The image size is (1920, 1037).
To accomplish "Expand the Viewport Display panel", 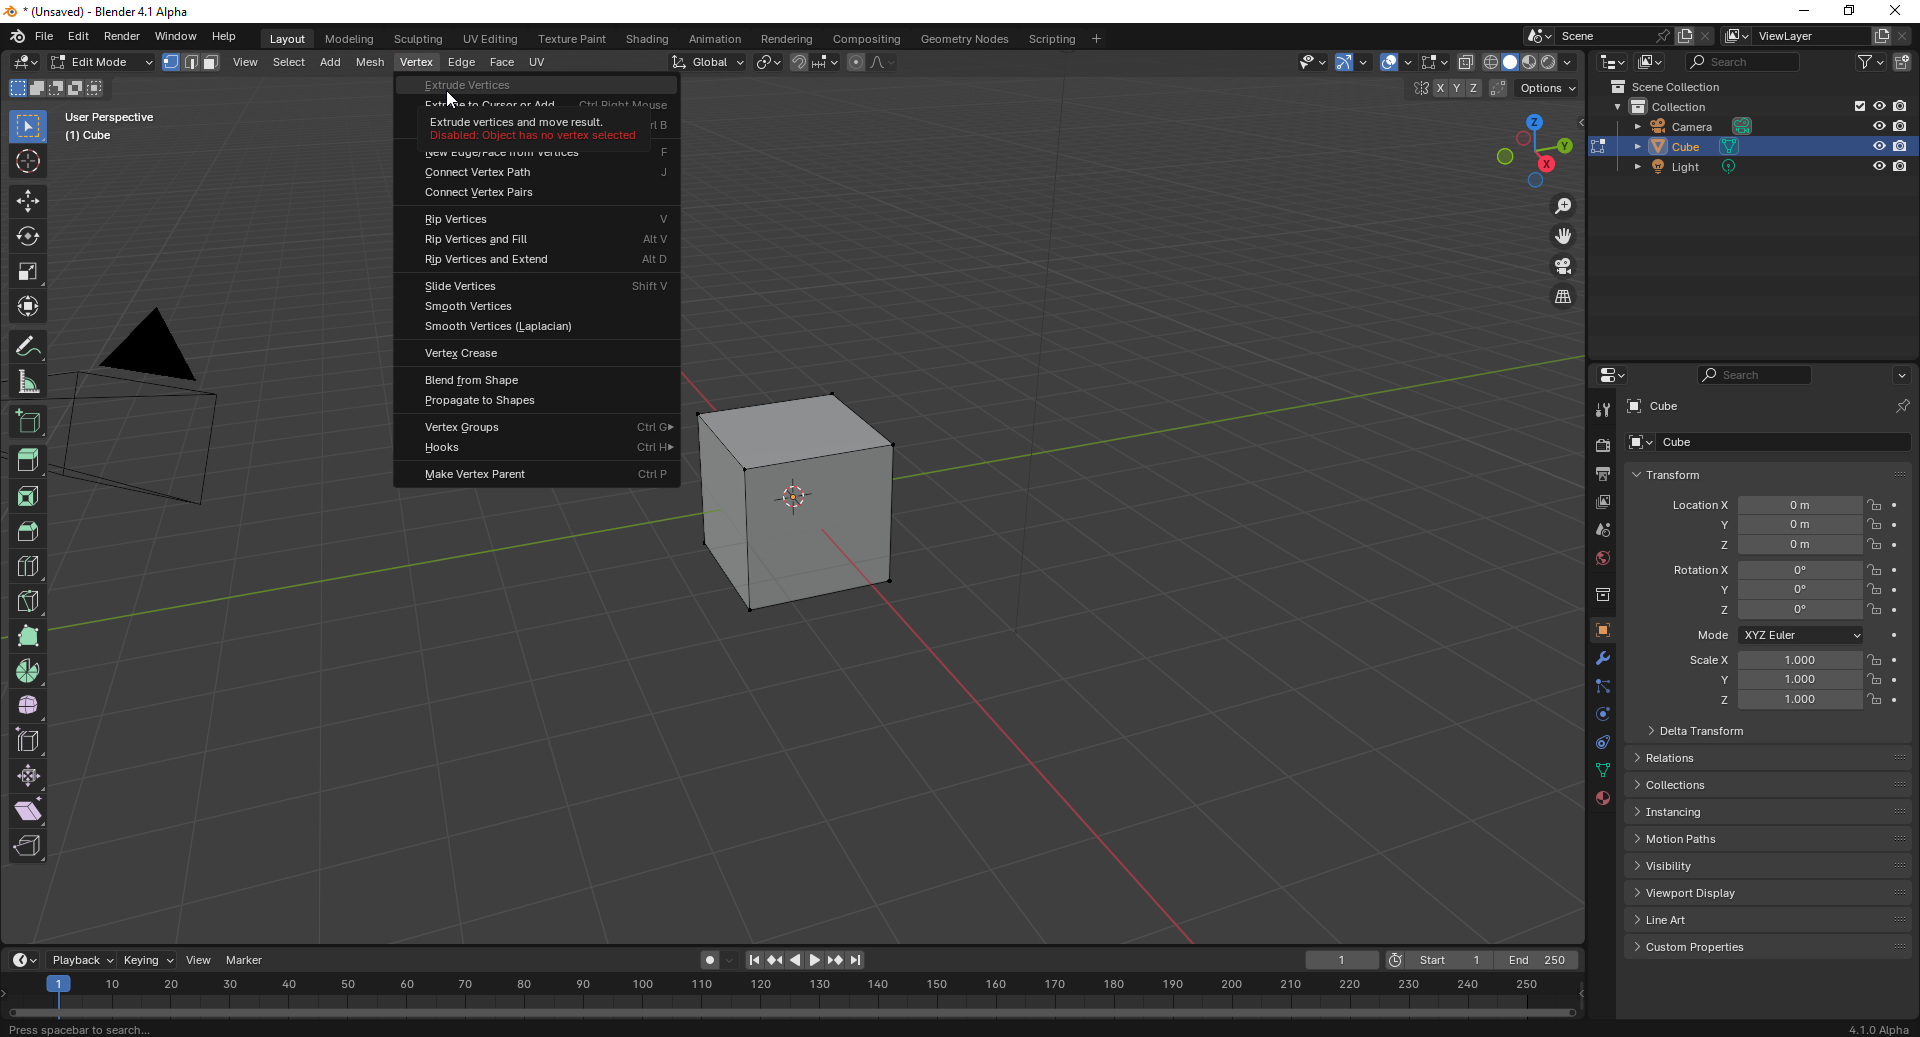I will coord(1690,893).
